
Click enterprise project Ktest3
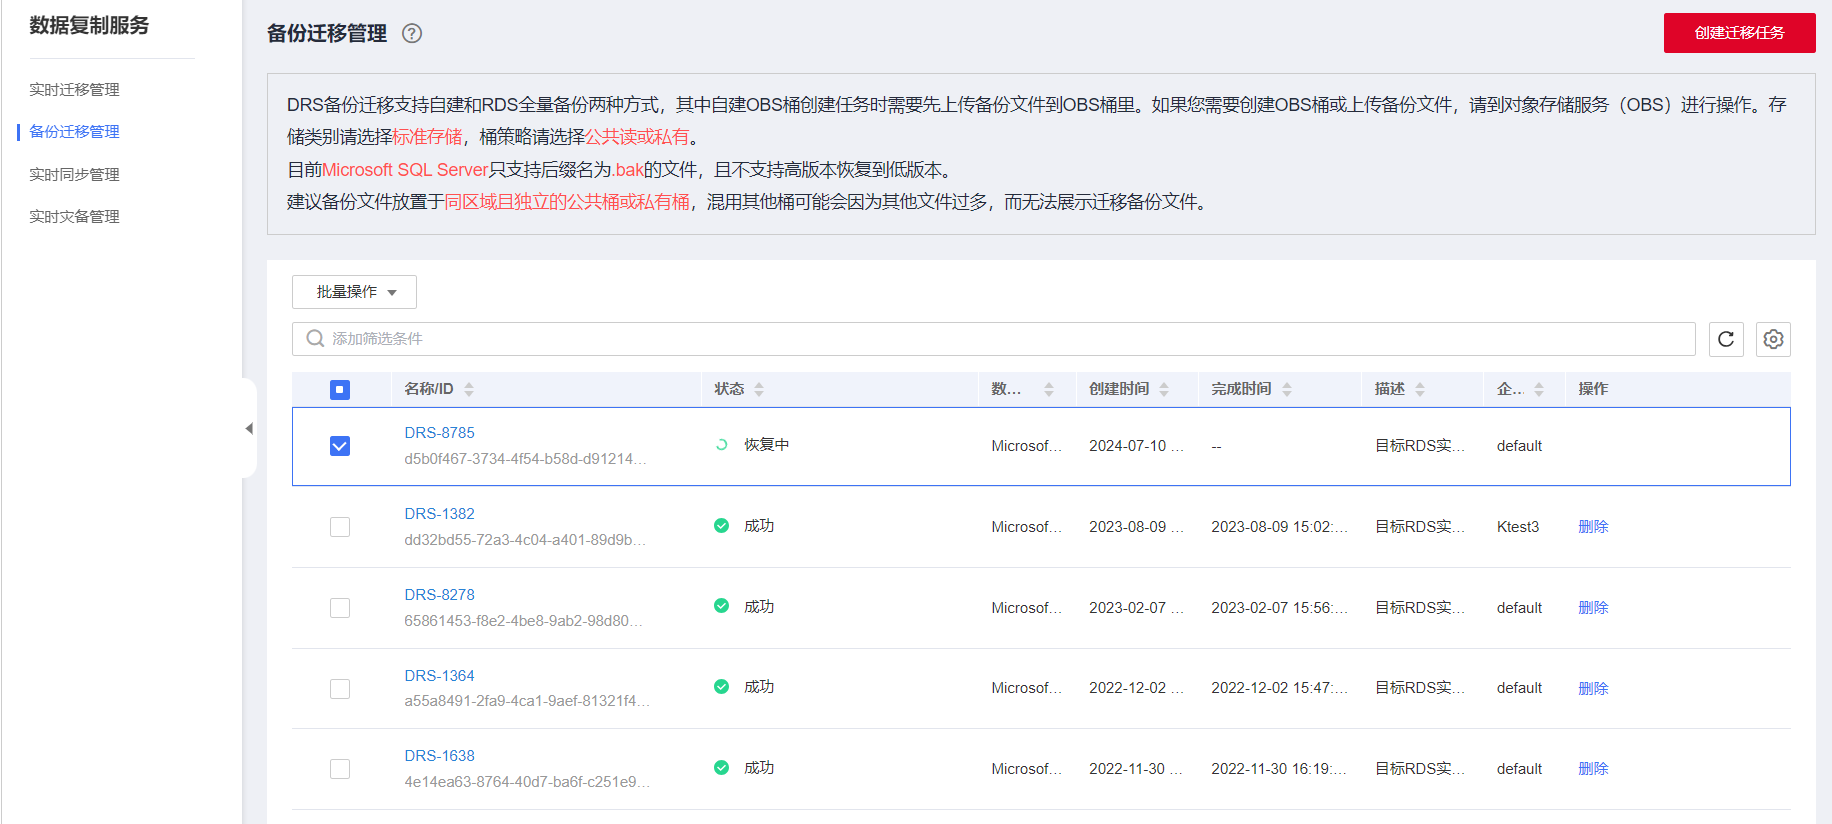point(1518,527)
